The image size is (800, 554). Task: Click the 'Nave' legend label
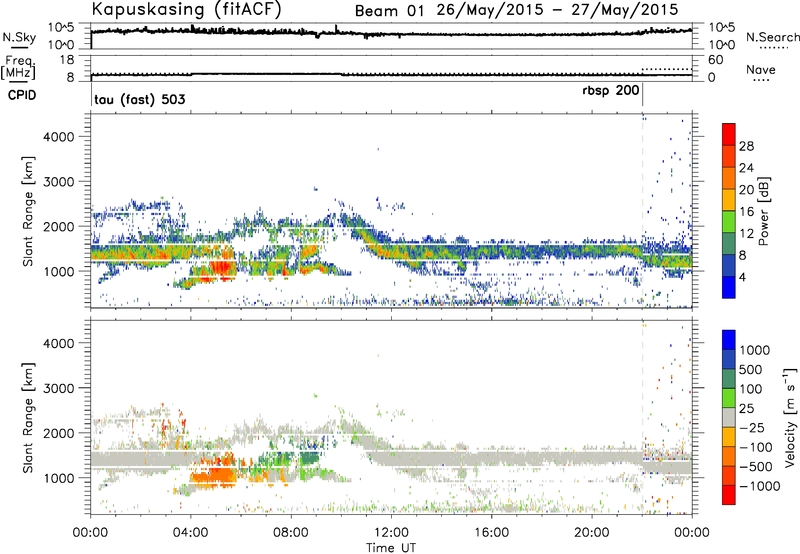click(x=761, y=69)
